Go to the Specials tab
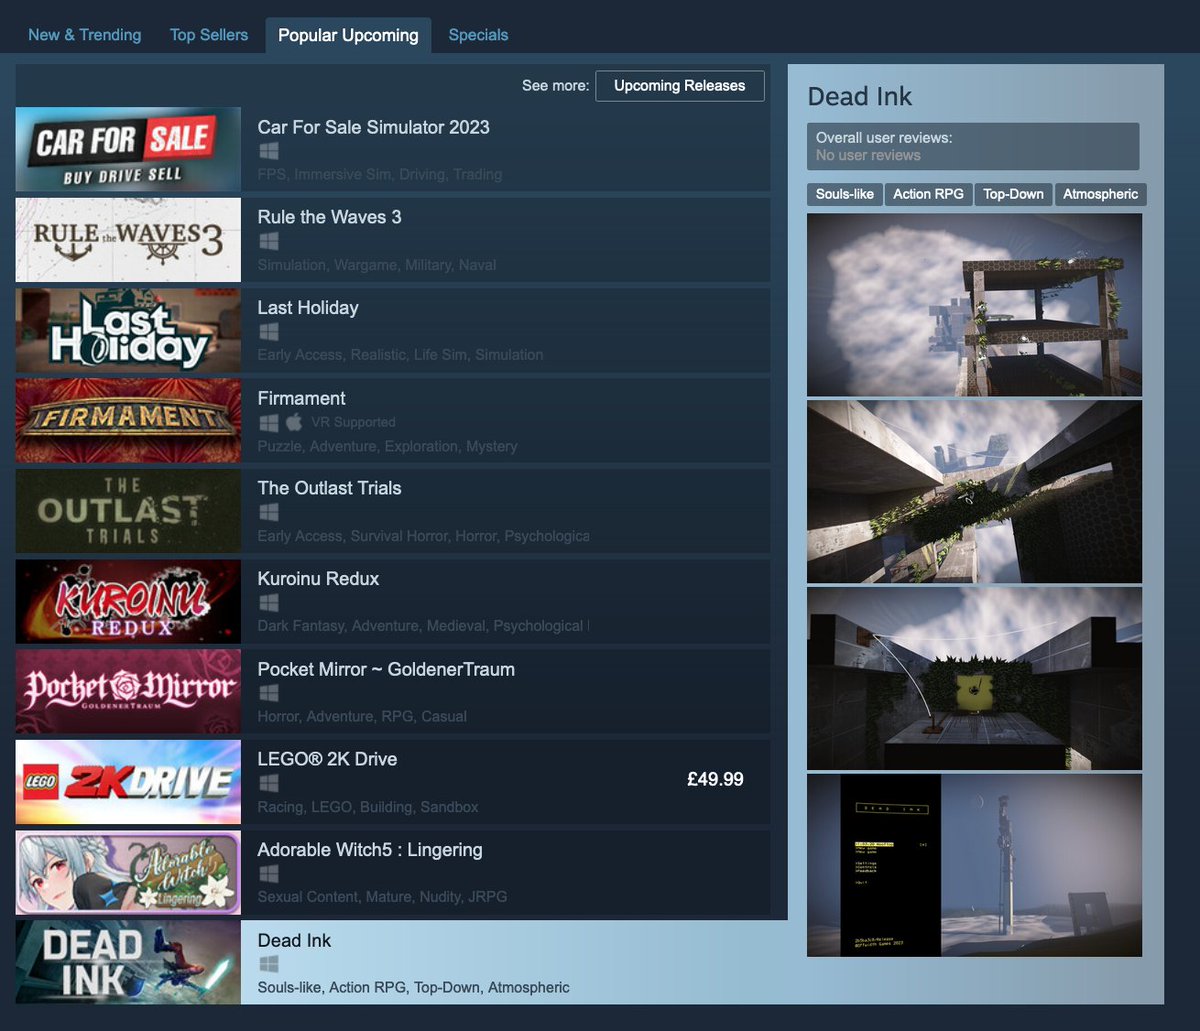Viewport: 1200px width, 1031px height. (478, 35)
